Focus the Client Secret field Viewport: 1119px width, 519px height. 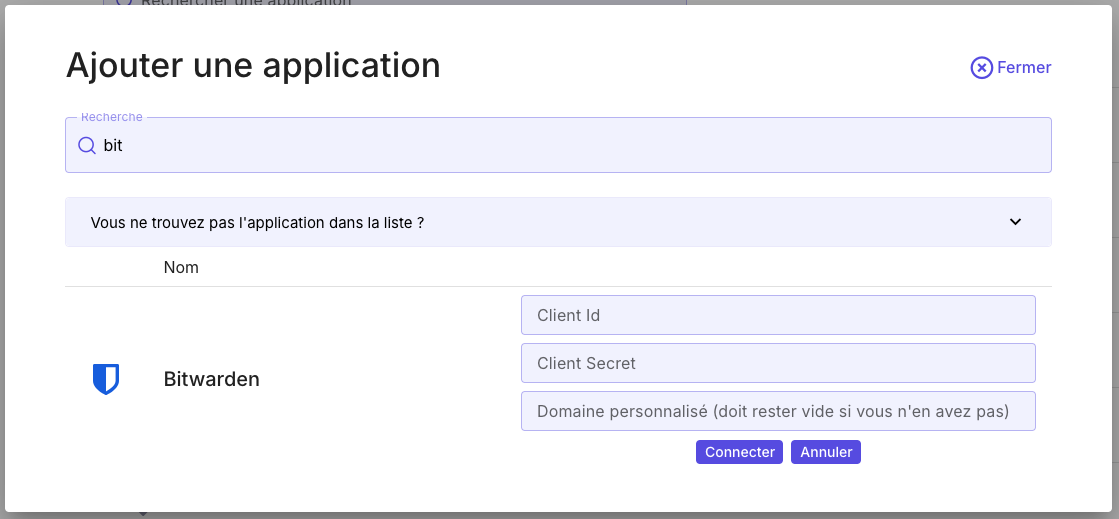pos(778,363)
